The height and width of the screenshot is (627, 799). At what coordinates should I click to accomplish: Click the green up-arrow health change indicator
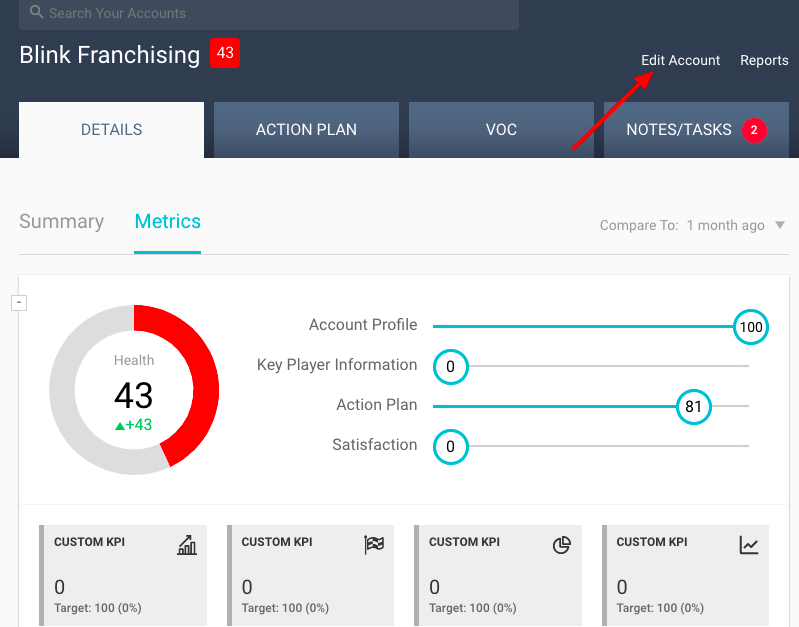120,425
